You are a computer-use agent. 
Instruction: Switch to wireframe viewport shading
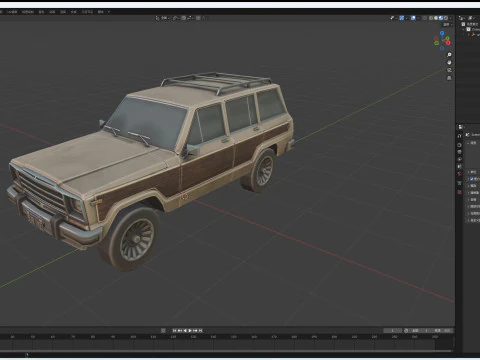431,18
